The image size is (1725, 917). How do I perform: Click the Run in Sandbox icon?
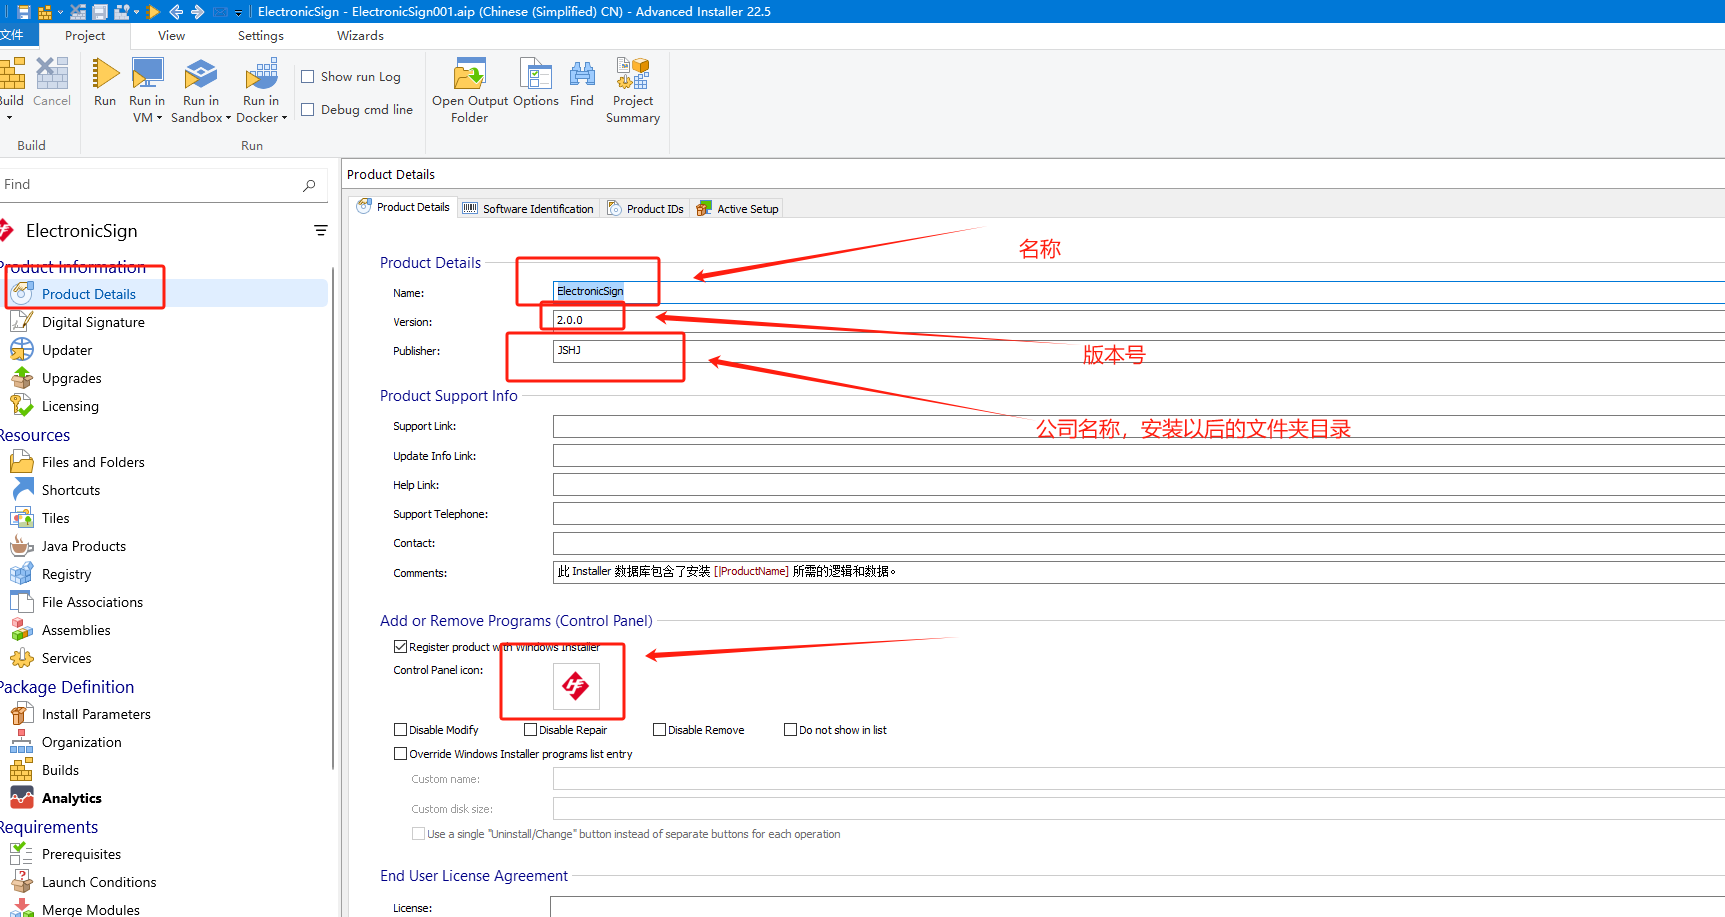(201, 74)
